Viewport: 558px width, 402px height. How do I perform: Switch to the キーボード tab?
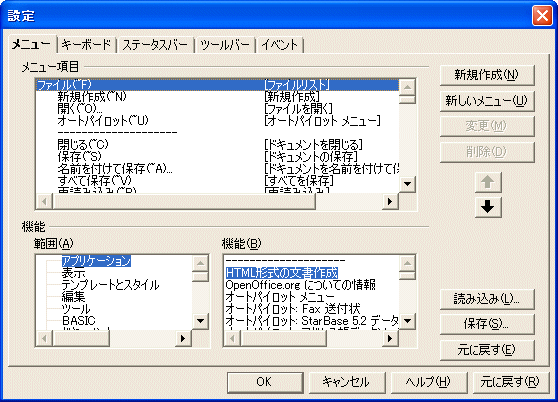pyautogui.click(x=86, y=45)
